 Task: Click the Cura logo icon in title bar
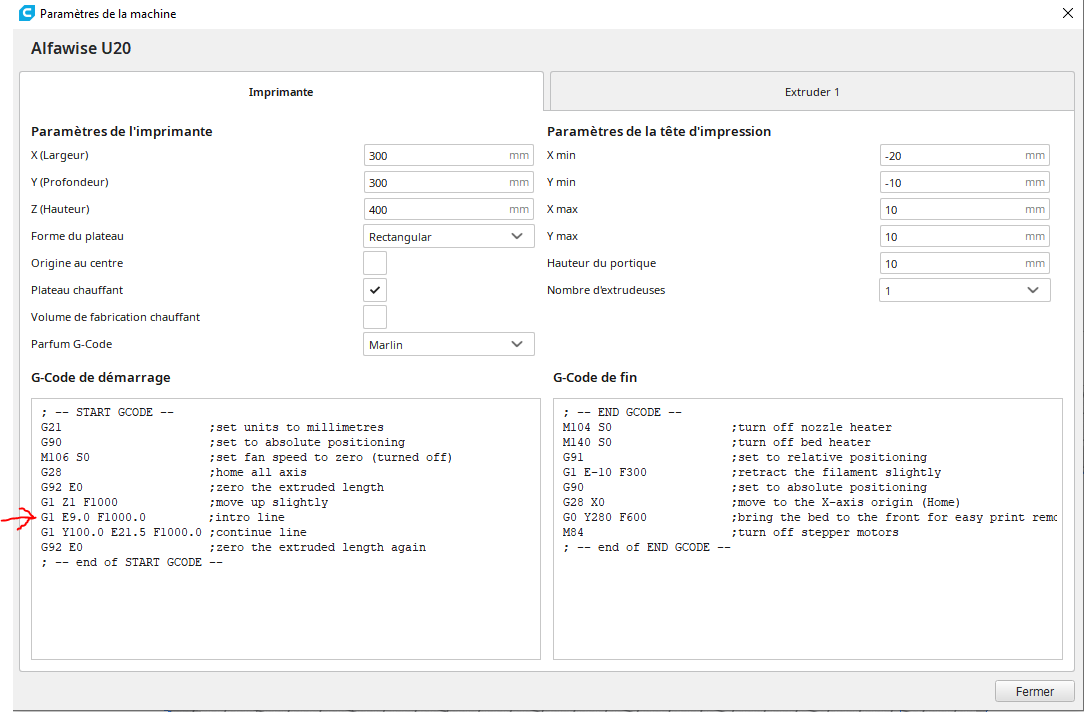[26, 13]
